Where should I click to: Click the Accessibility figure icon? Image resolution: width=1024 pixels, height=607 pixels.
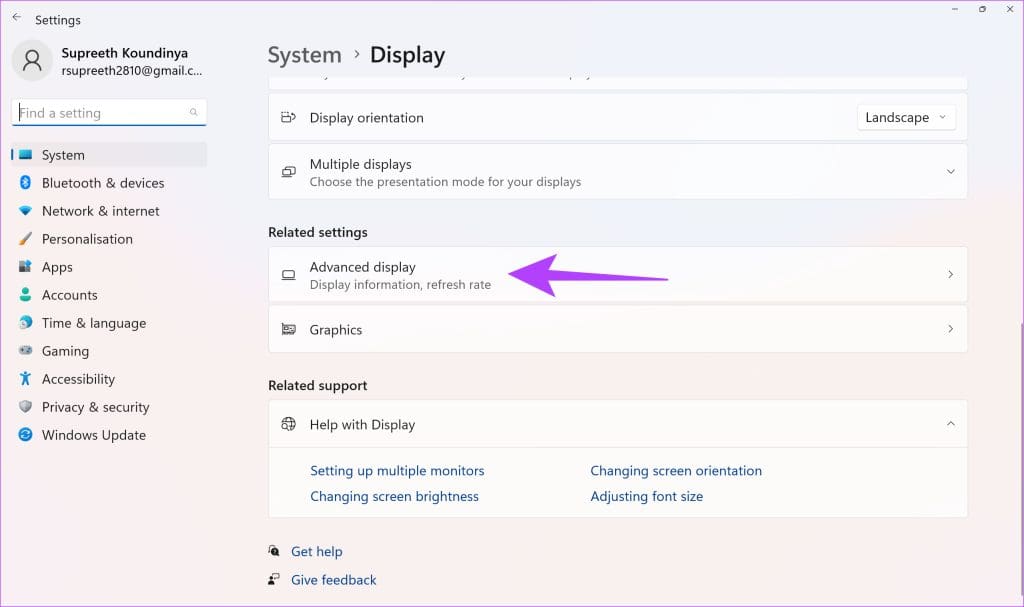click(24, 379)
